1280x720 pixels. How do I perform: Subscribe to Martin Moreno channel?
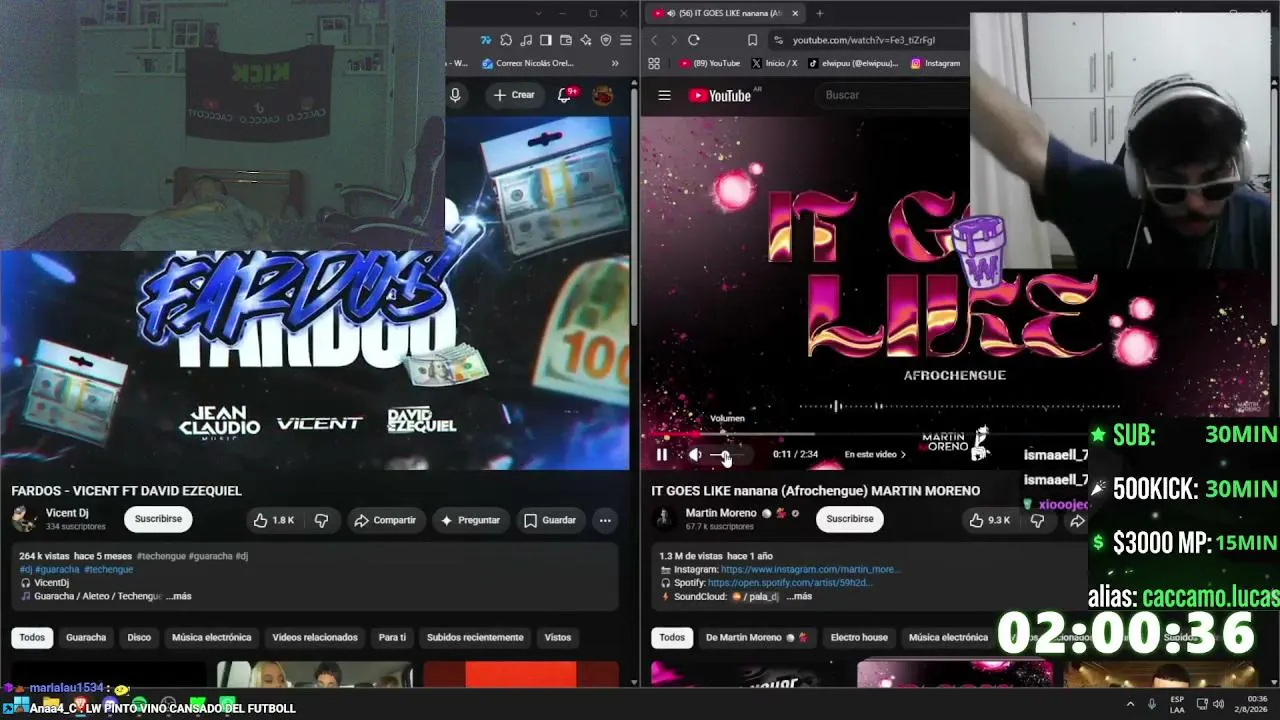(850, 519)
